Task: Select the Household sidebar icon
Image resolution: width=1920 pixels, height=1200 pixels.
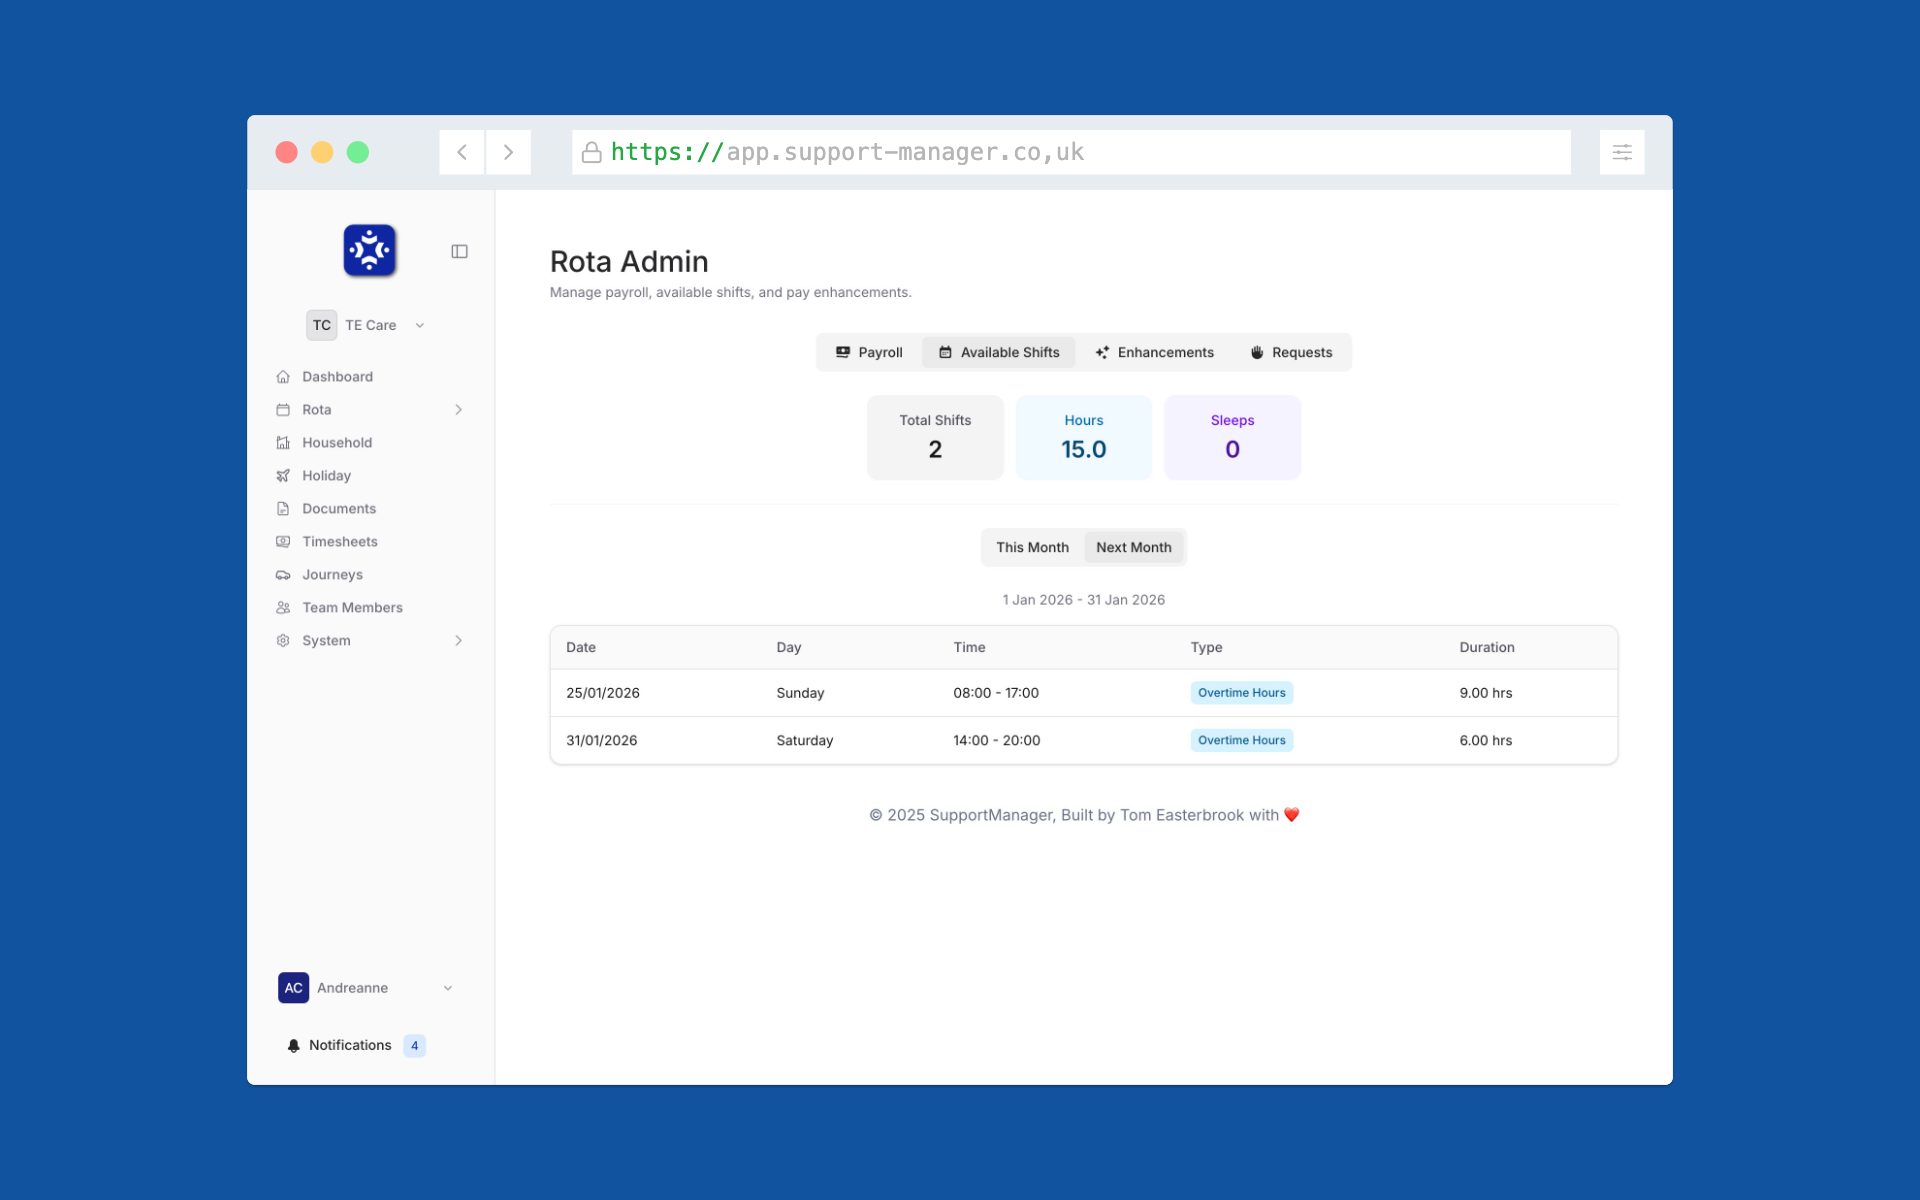Action: click(284, 442)
